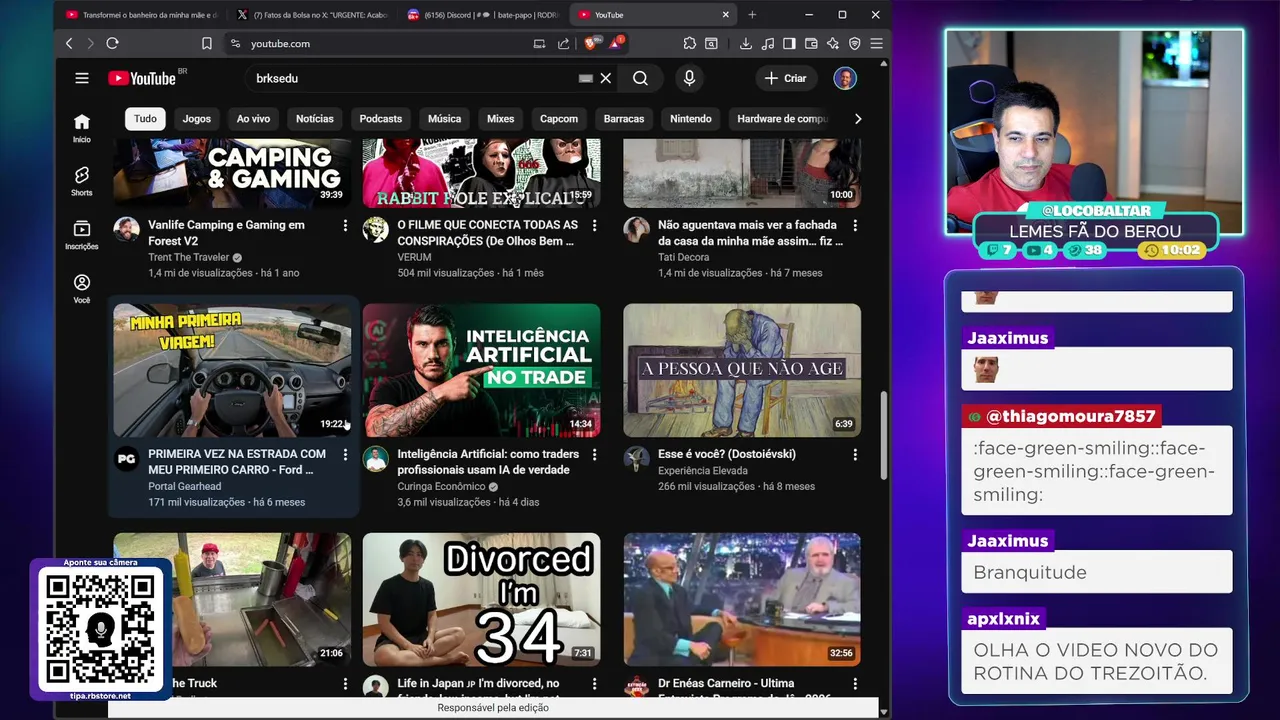Screen dimensions: 1280x720
Task: Click the page vertical scrollbar thumb
Action: tap(883, 435)
